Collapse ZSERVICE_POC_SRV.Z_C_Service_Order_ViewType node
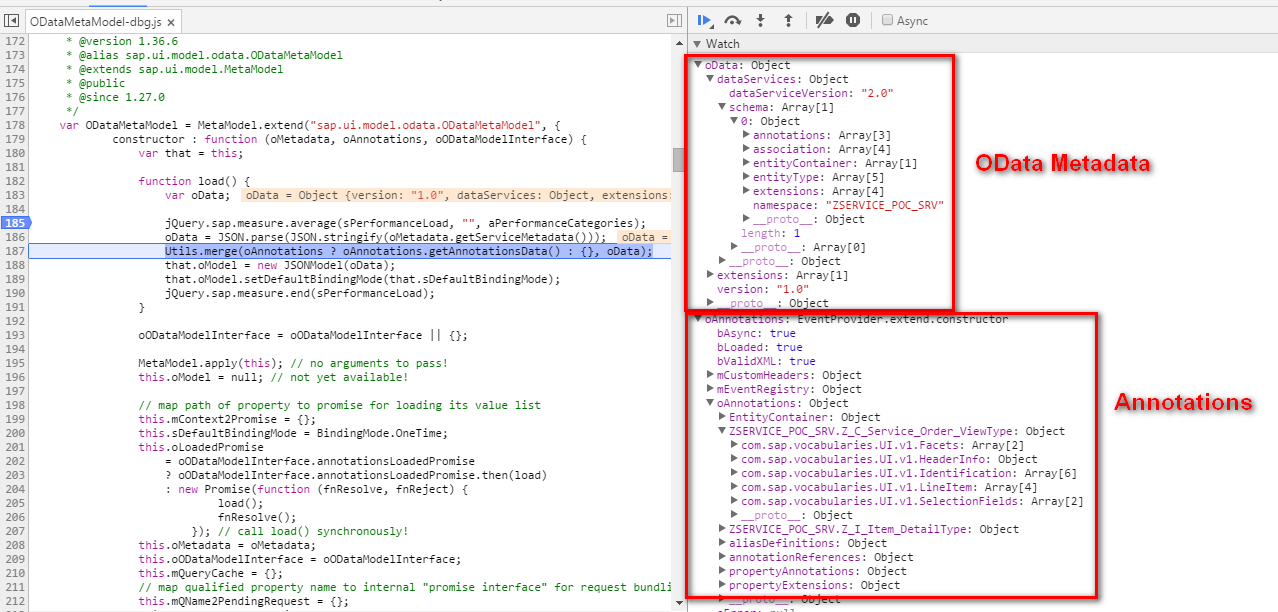 (x=722, y=431)
